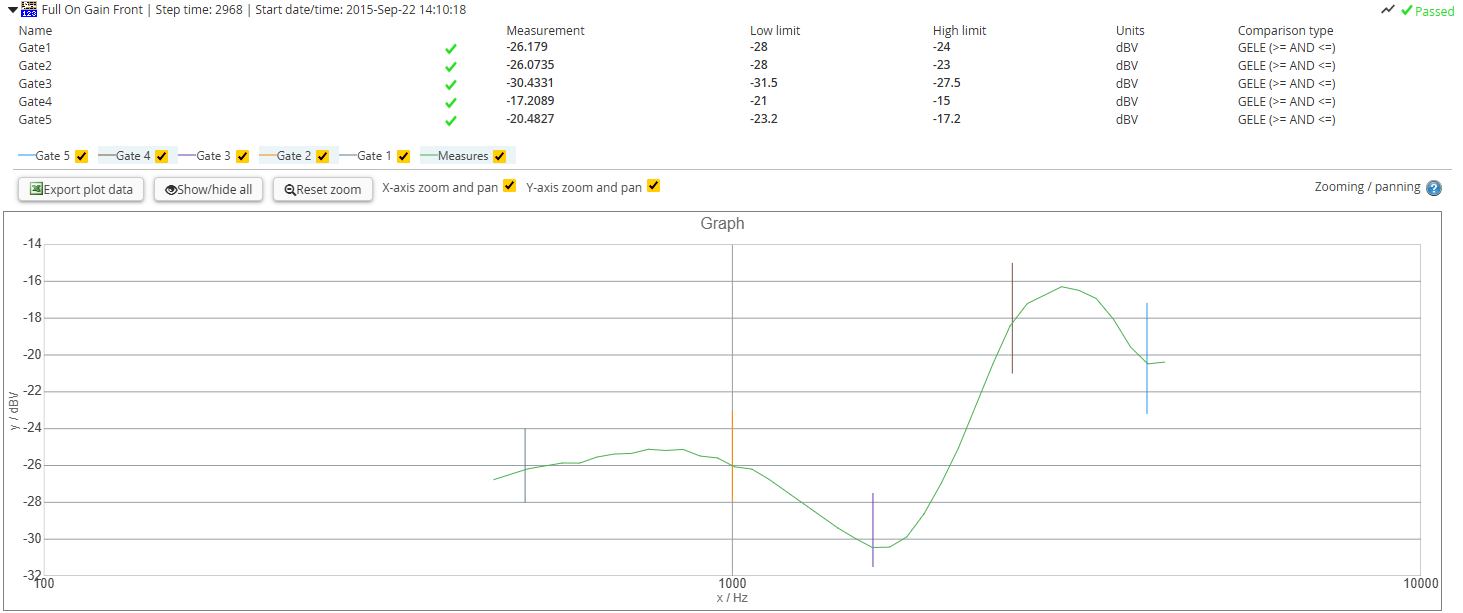Click the Gate4 low limit -21
Image resolution: width=1463 pixels, height=613 pixels.
click(x=759, y=101)
